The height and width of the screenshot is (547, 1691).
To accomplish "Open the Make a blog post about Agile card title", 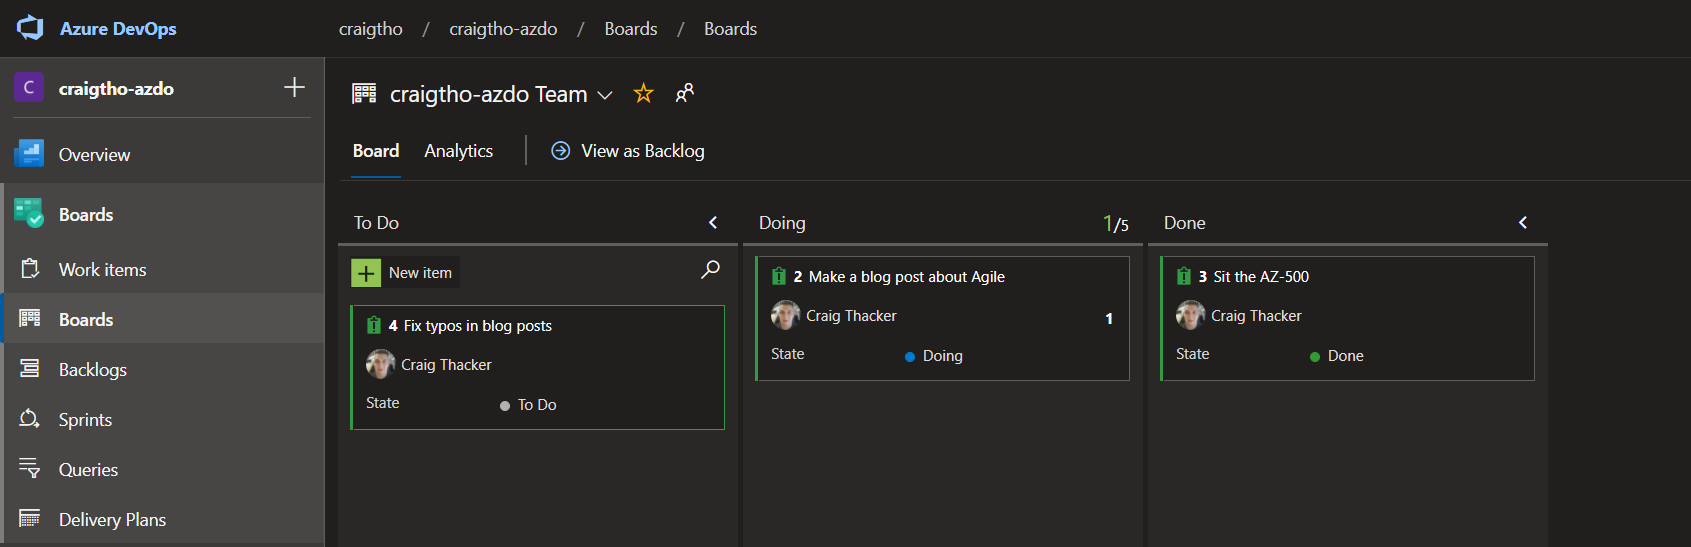I will click(x=906, y=277).
